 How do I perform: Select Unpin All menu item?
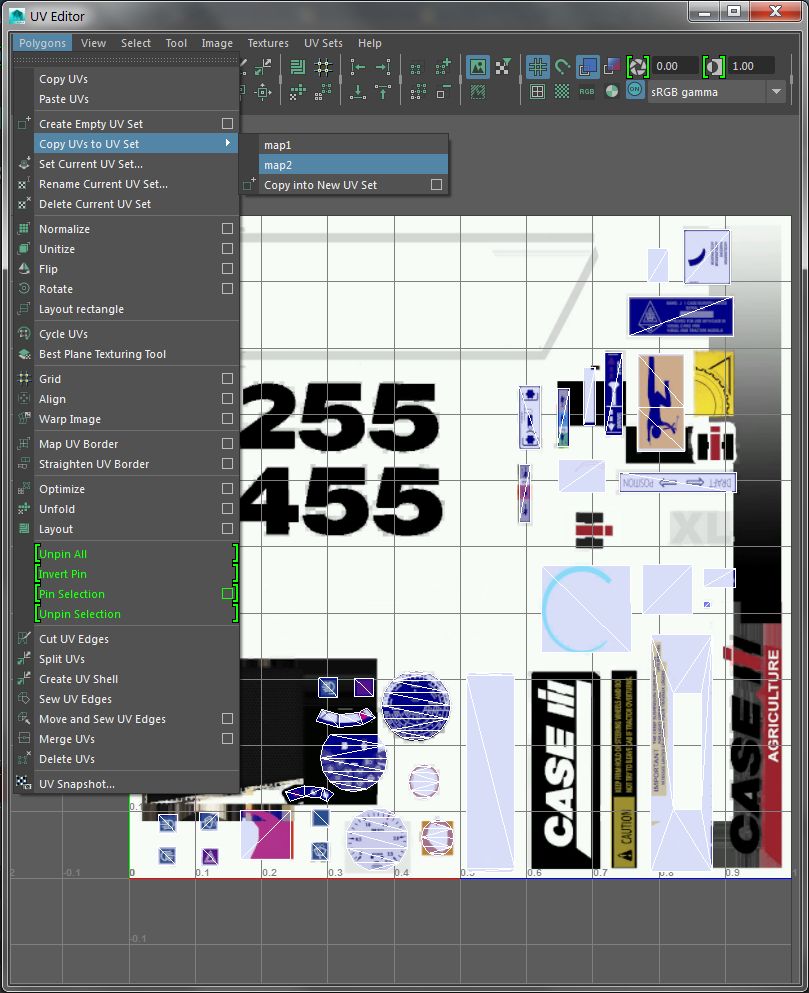click(x=63, y=553)
